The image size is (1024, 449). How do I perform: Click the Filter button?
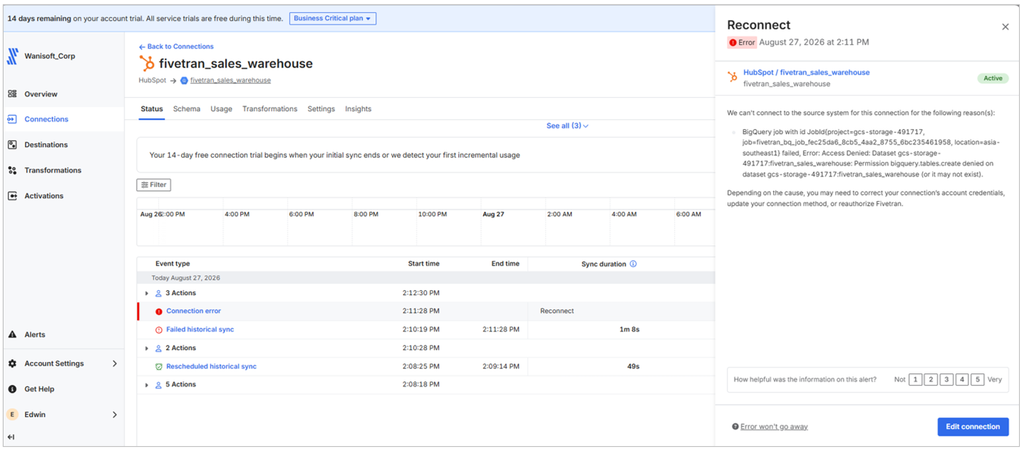click(153, 185)
